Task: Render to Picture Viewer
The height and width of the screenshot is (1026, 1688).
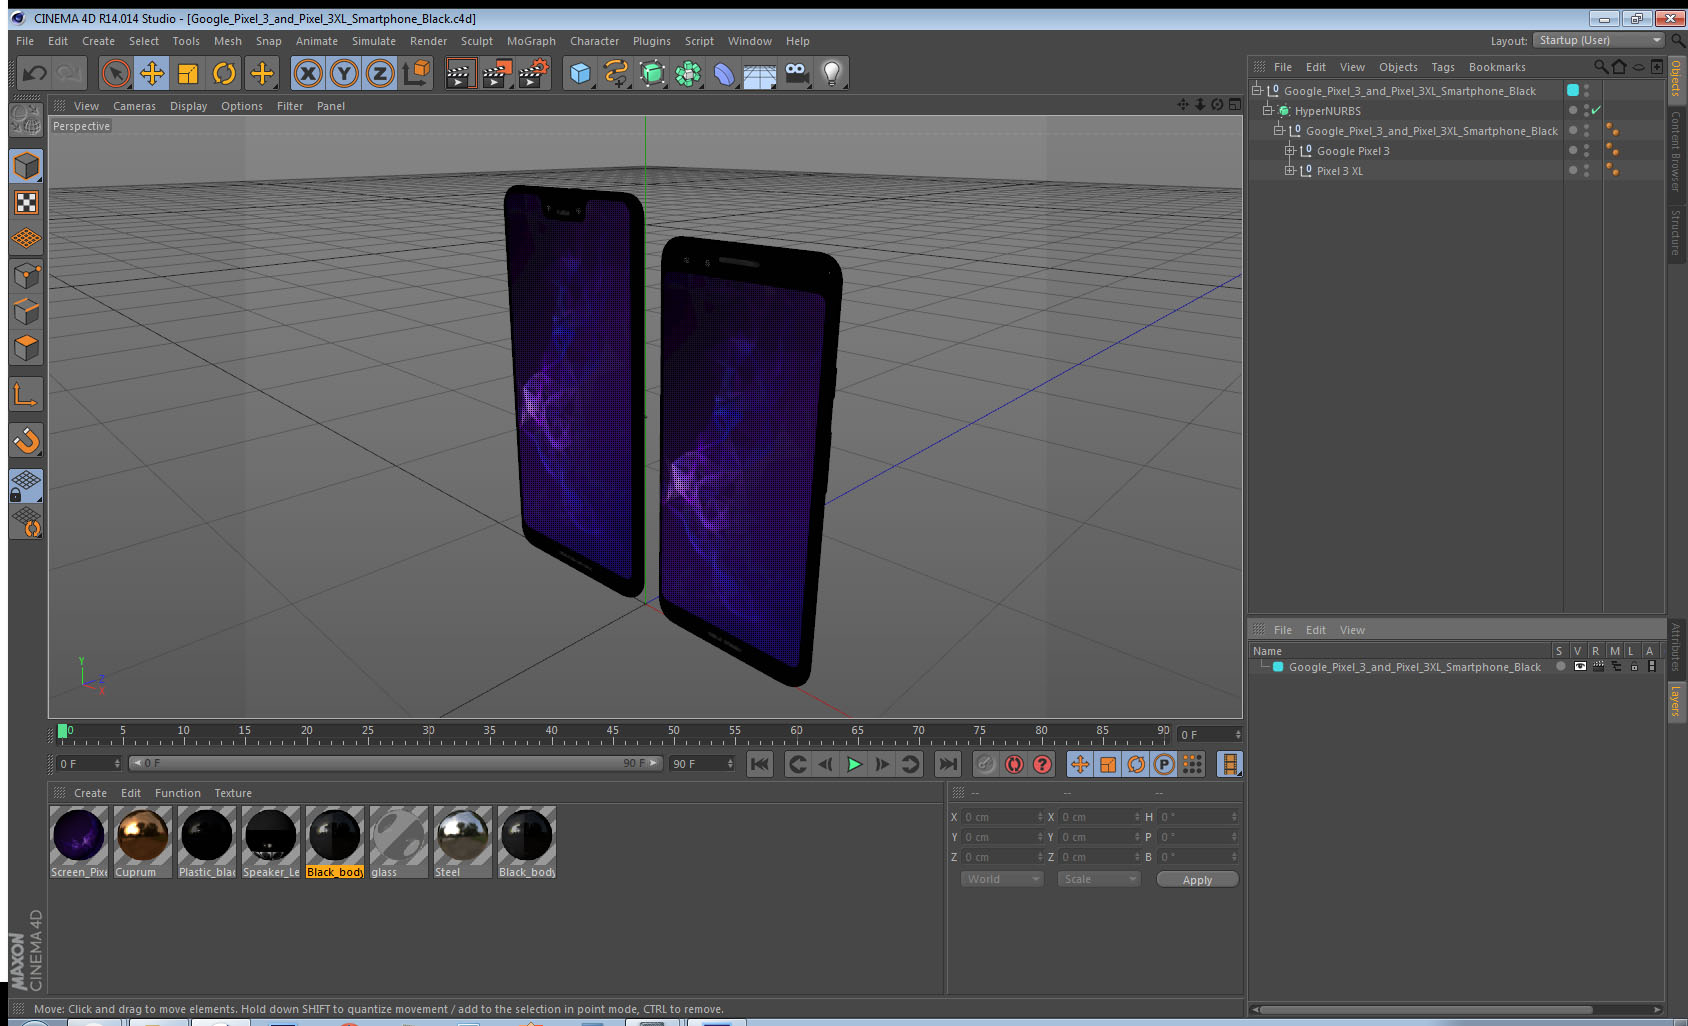Action: (x=497, y=73)
